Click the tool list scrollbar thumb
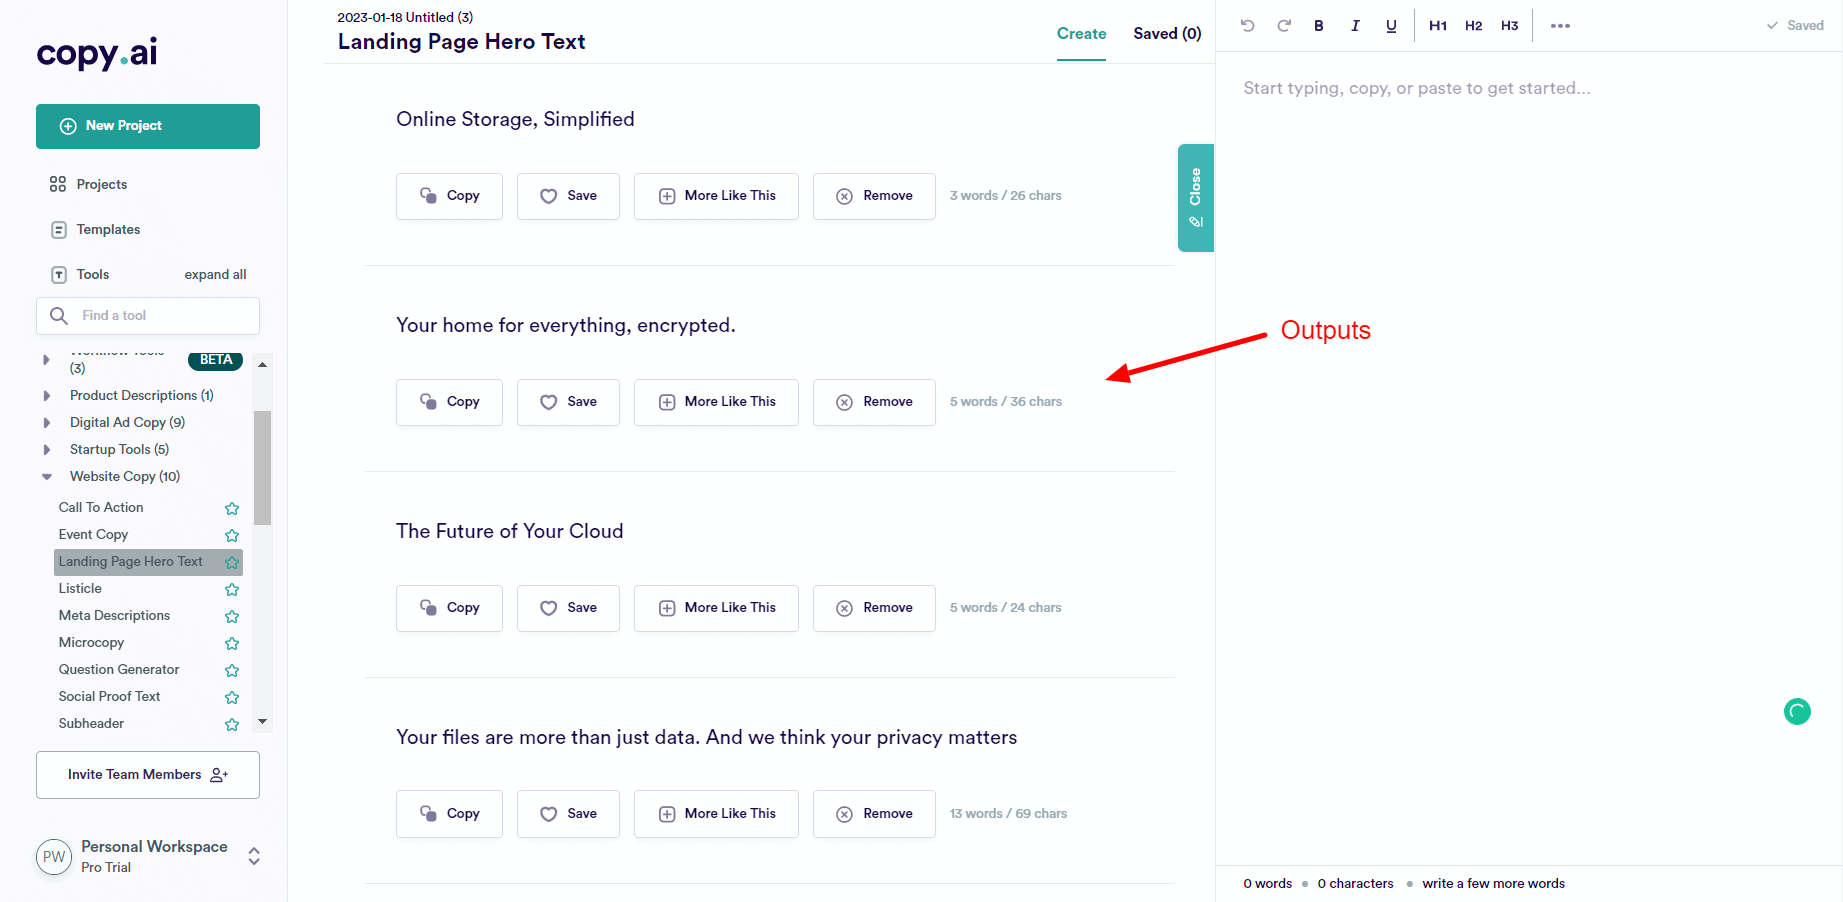This screenshot has width=1843, height=902. click(x=262, y=467)
